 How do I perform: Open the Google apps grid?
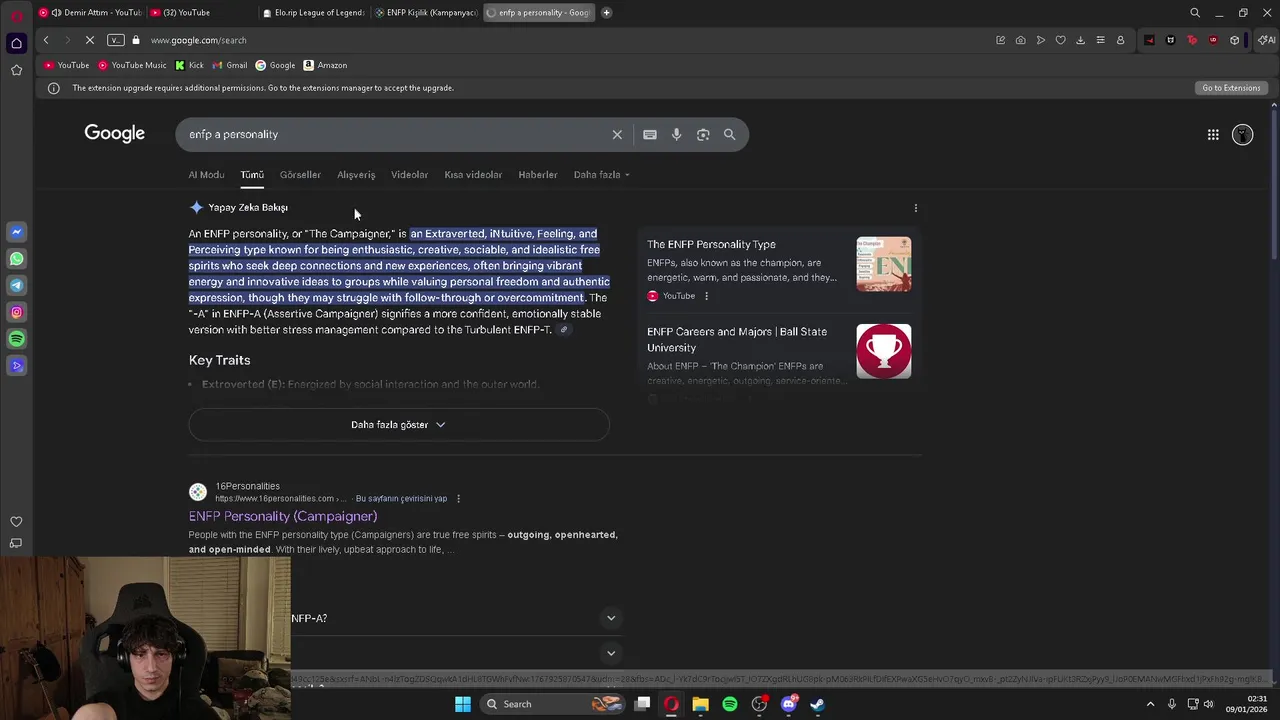[x=1213, y=135]
